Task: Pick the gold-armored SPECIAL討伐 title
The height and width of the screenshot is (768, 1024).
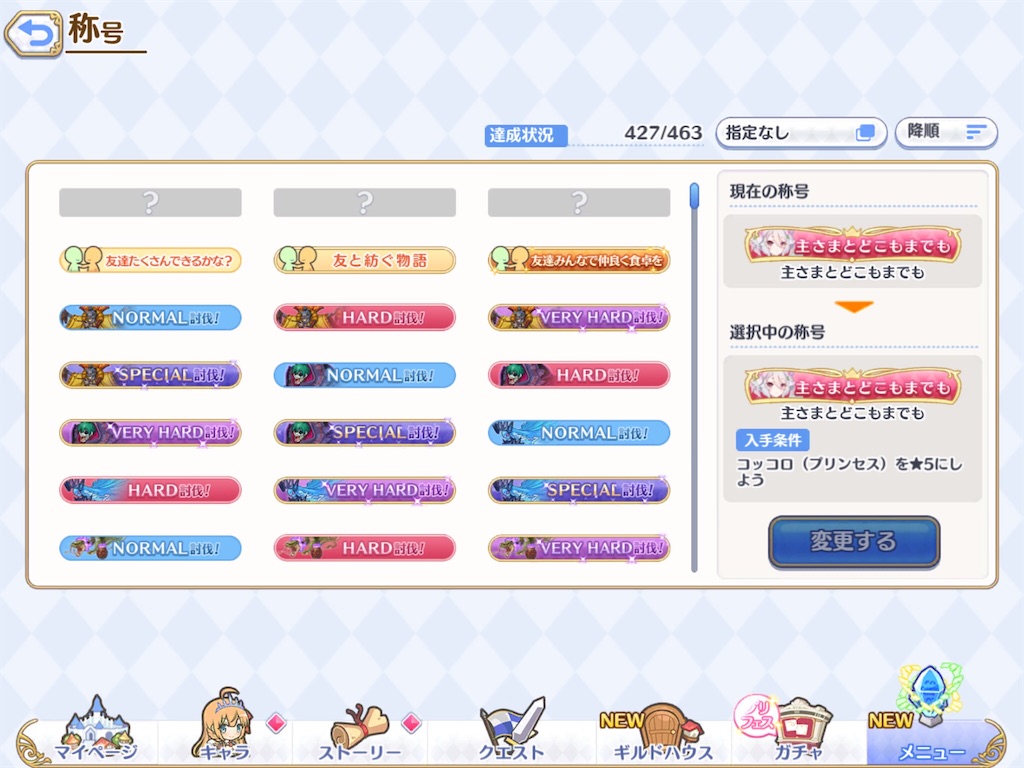Action: 150,376
